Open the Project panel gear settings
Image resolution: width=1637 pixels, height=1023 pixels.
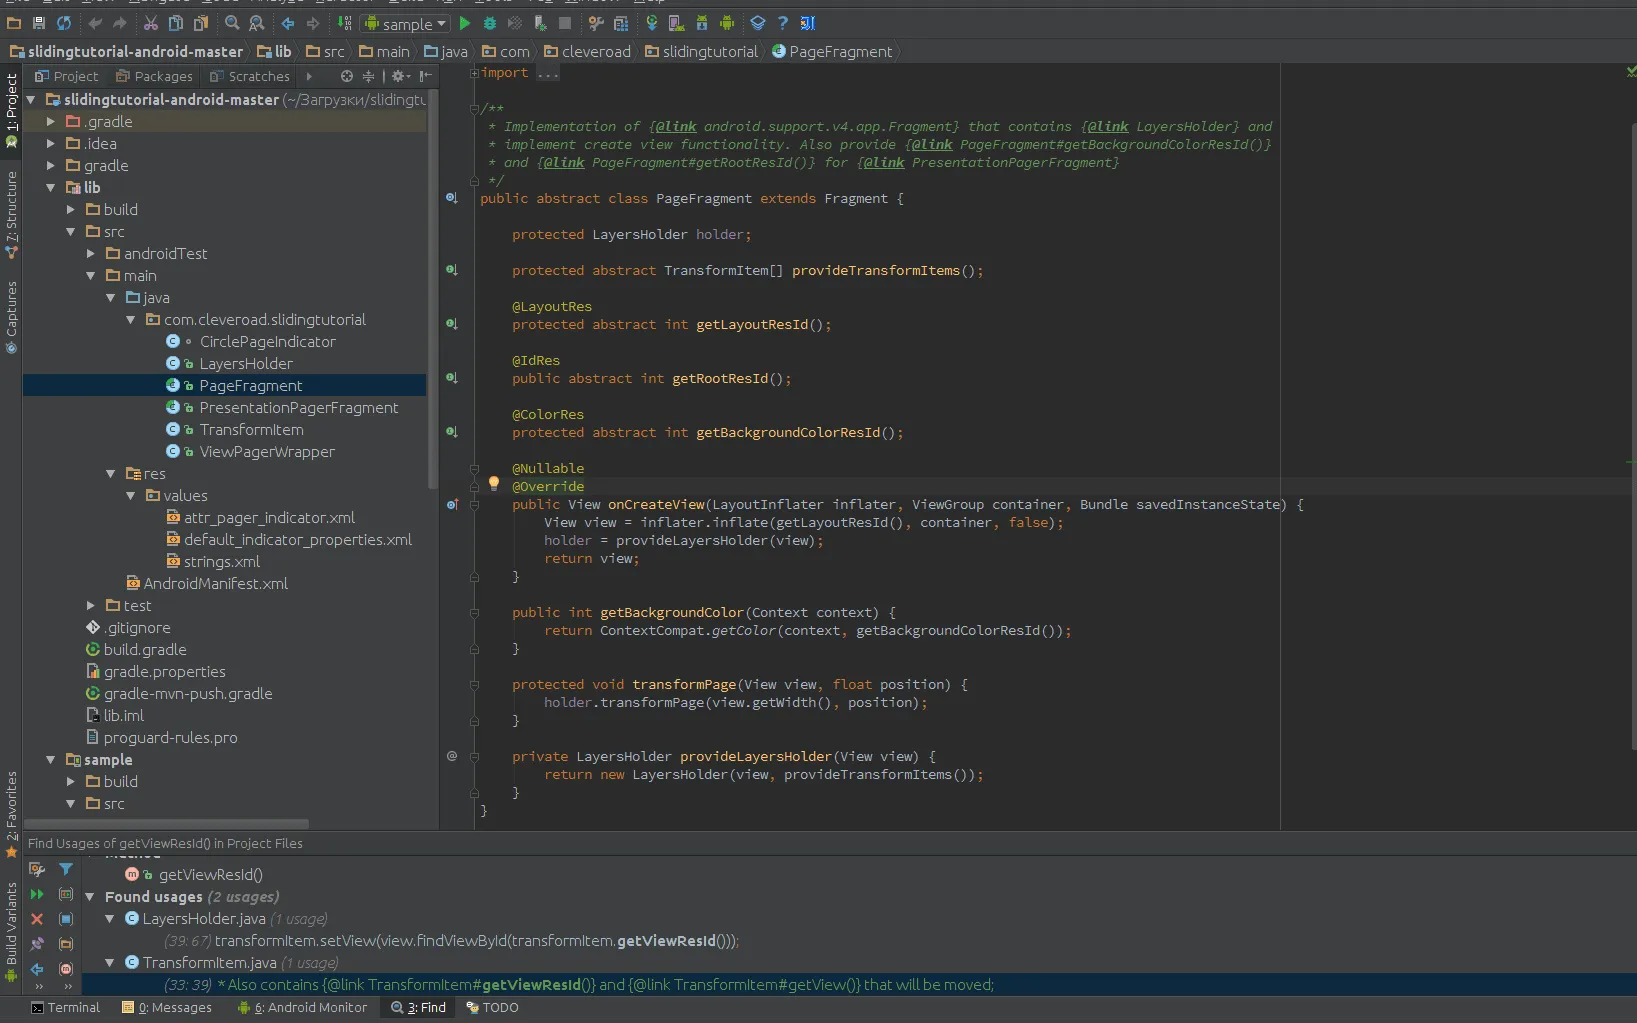point(400,76)
